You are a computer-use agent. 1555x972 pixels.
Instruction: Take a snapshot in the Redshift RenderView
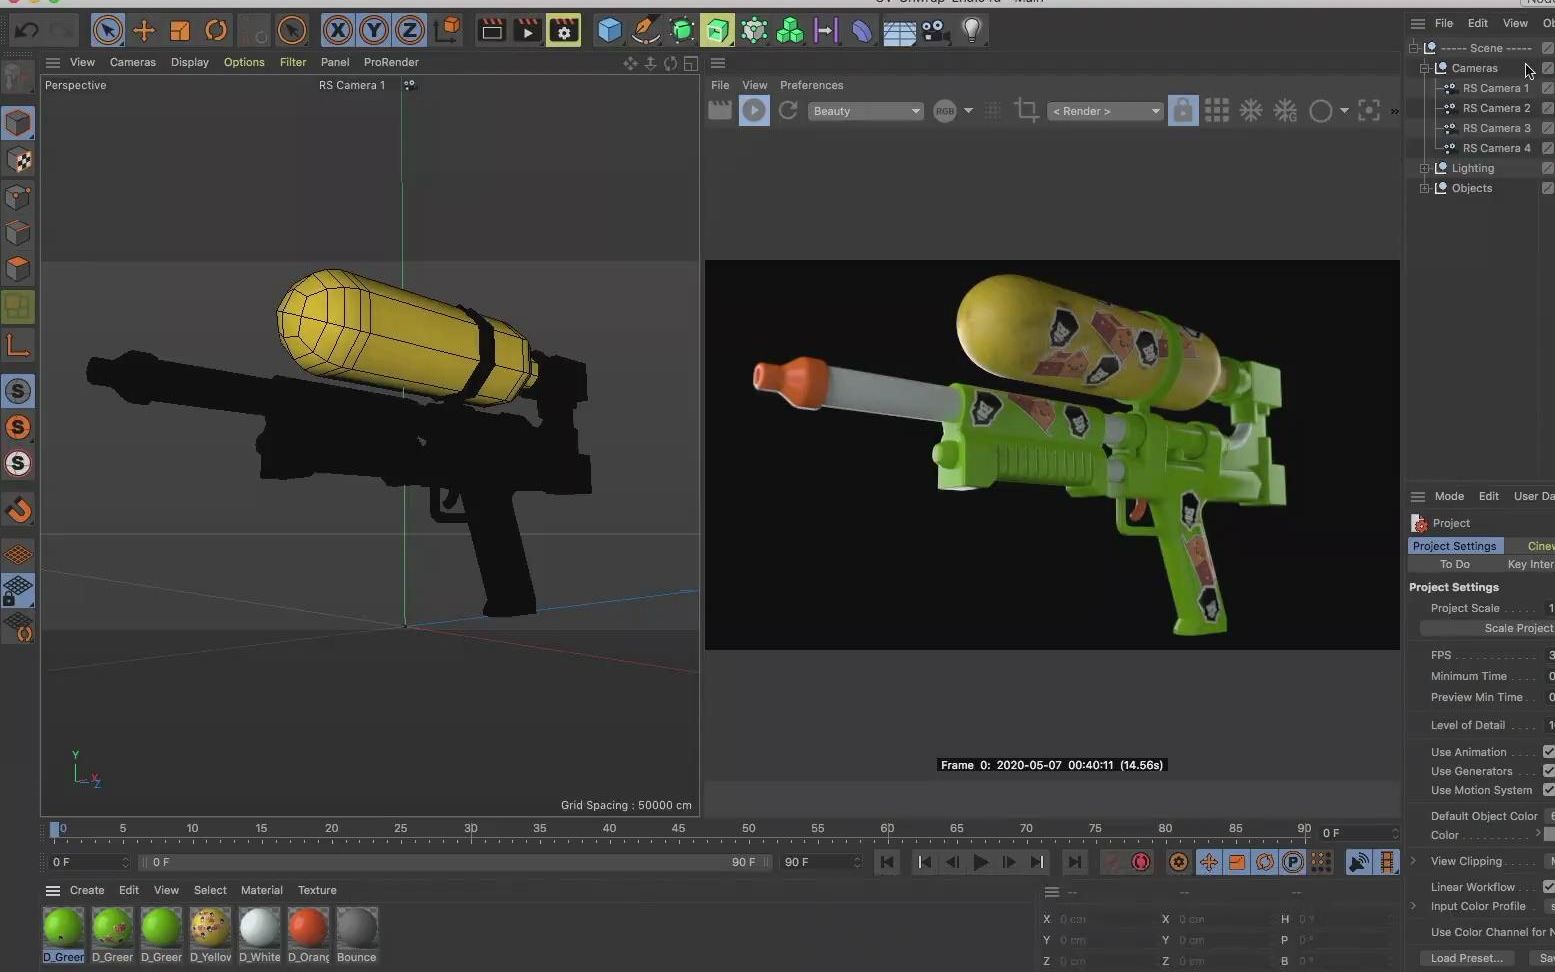click(719, 111)
